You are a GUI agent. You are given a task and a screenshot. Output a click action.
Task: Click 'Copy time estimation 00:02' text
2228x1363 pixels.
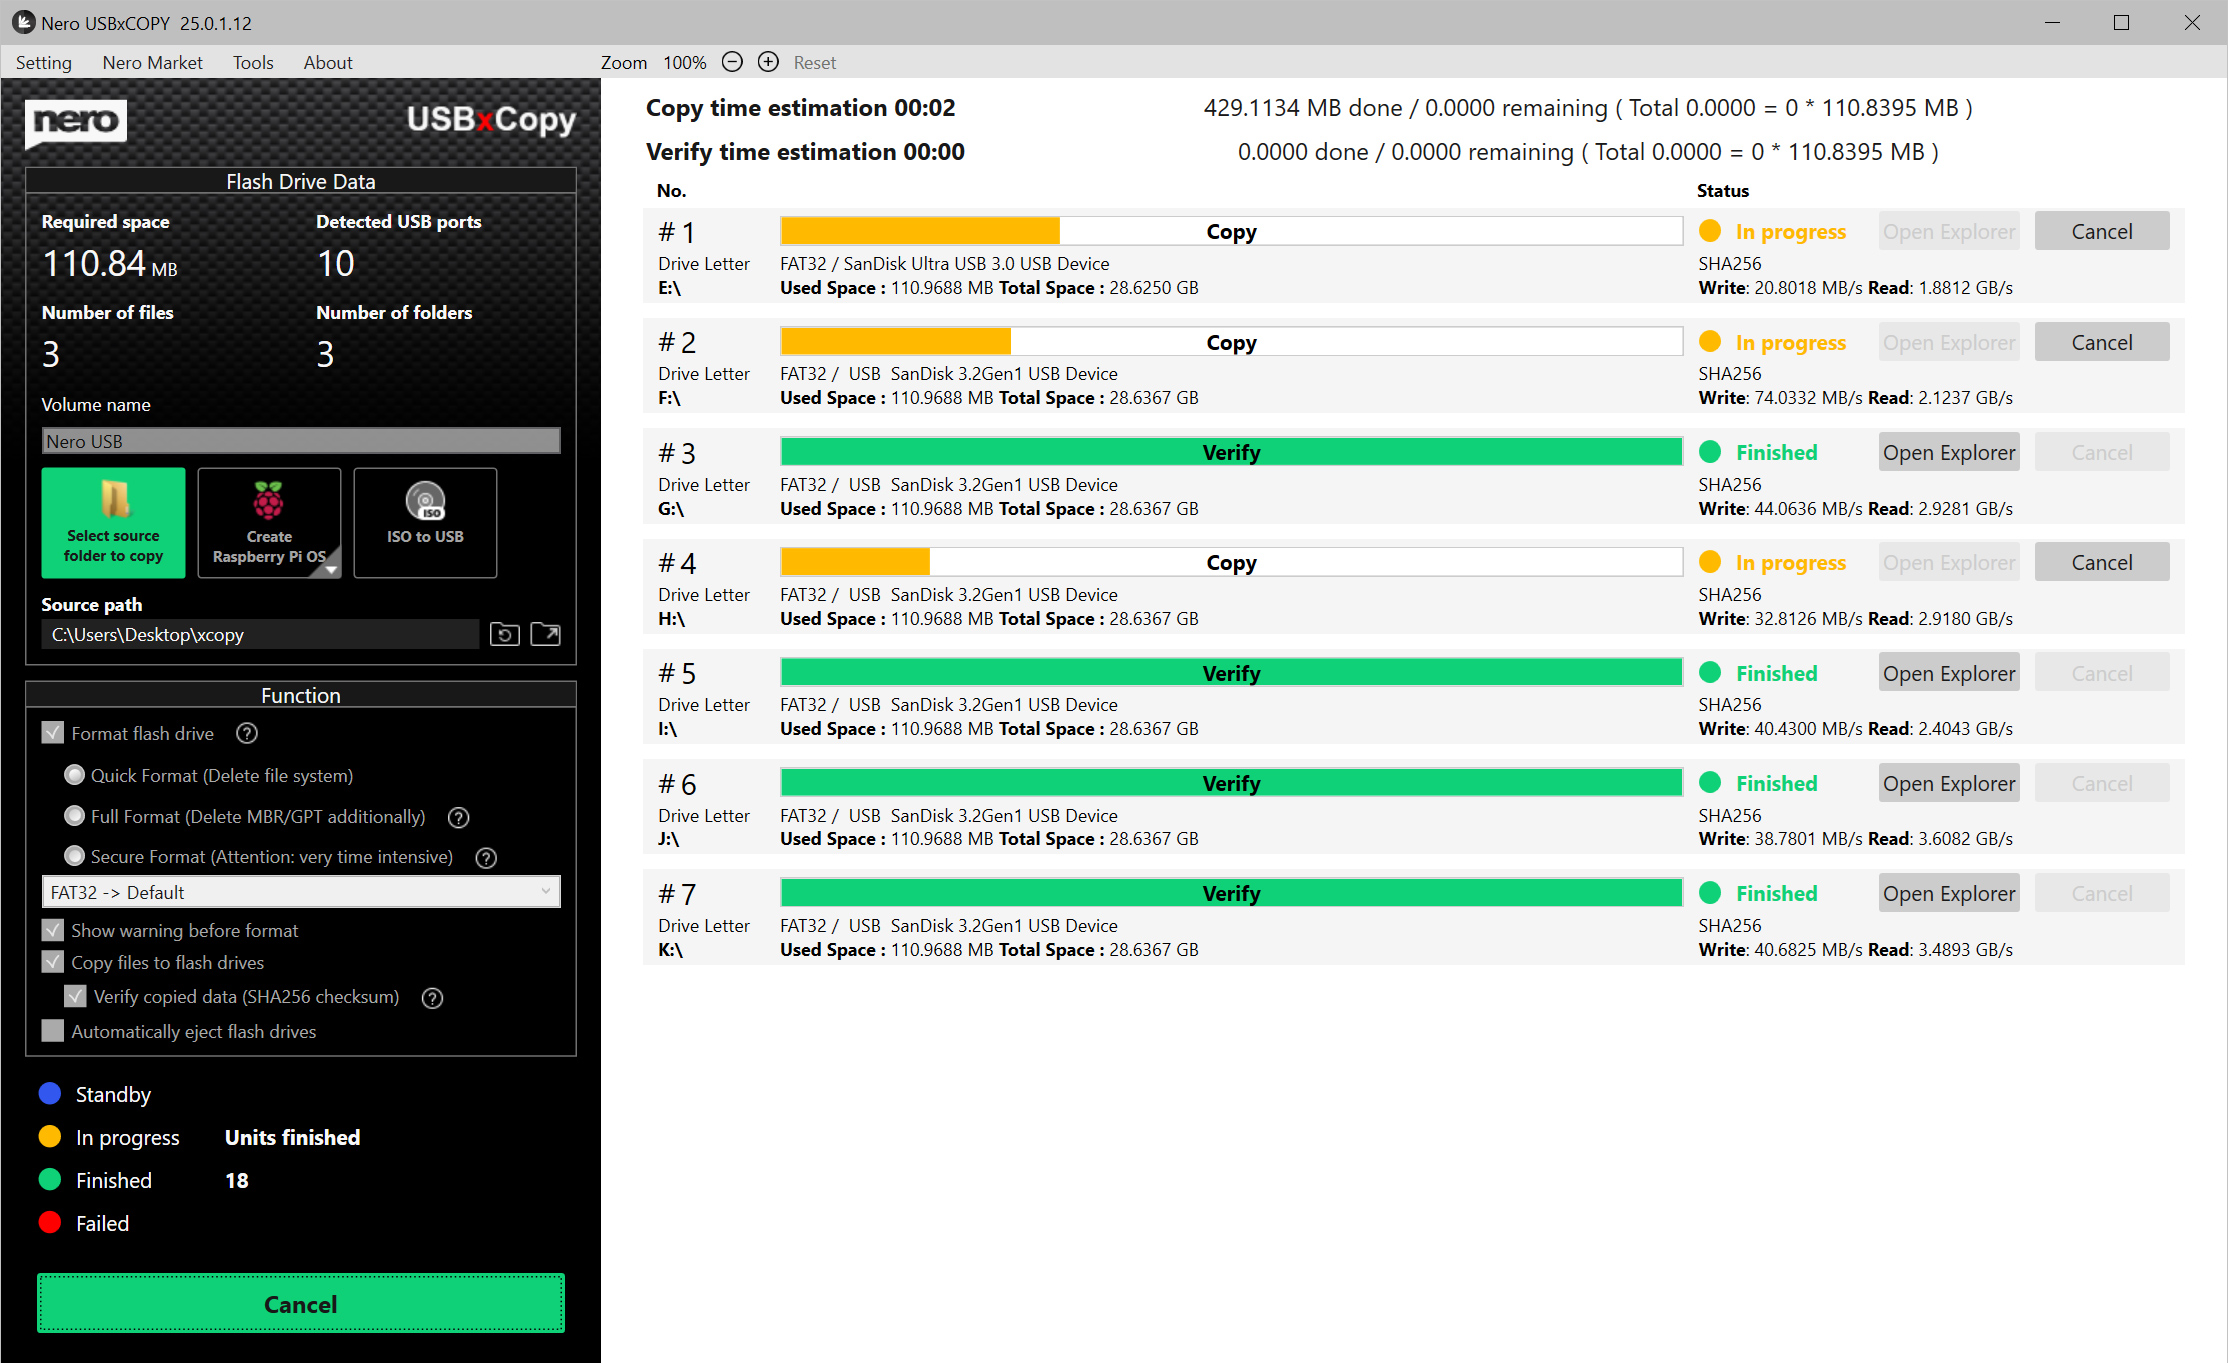coord(801,108)
